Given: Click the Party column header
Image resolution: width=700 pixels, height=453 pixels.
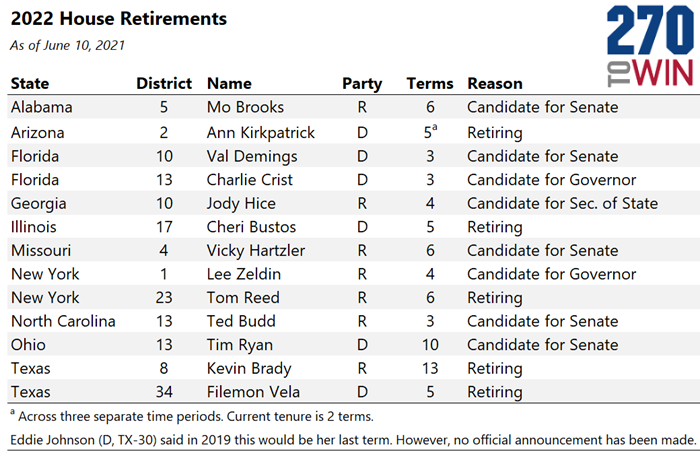Looking at the screenshot, I should point(362,84).
